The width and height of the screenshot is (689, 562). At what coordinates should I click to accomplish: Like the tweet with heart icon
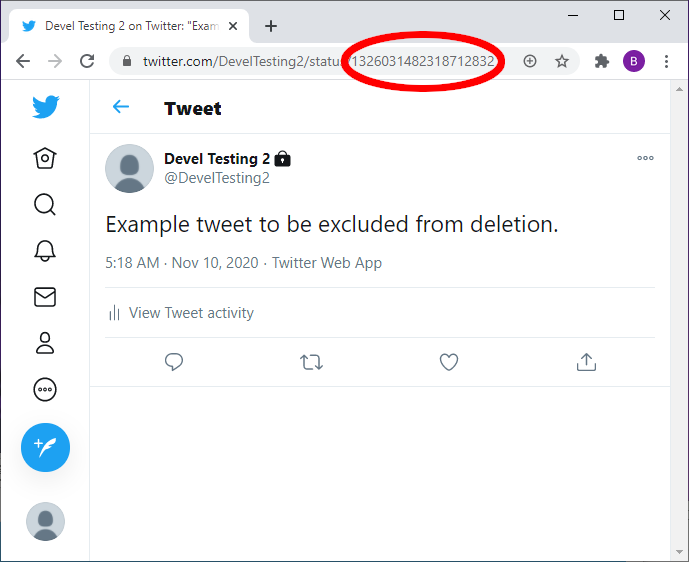coord(449,362)
